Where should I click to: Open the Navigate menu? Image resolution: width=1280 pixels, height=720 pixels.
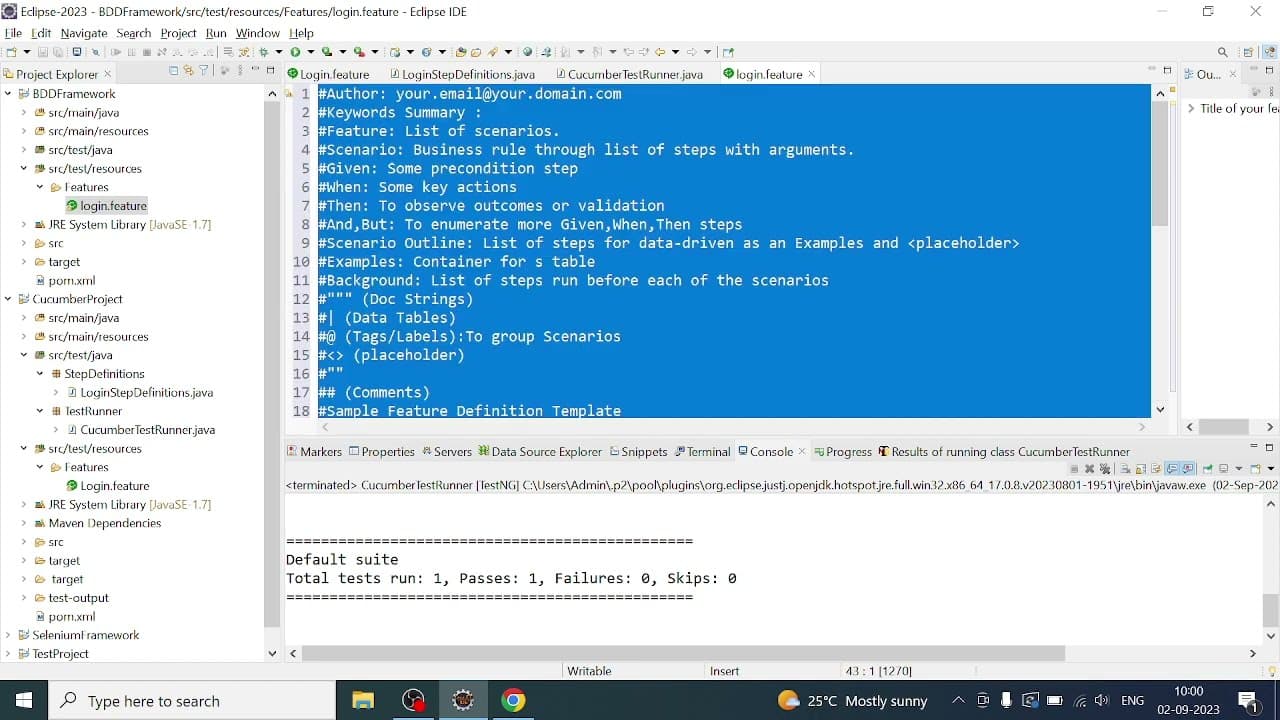point(84,33)
